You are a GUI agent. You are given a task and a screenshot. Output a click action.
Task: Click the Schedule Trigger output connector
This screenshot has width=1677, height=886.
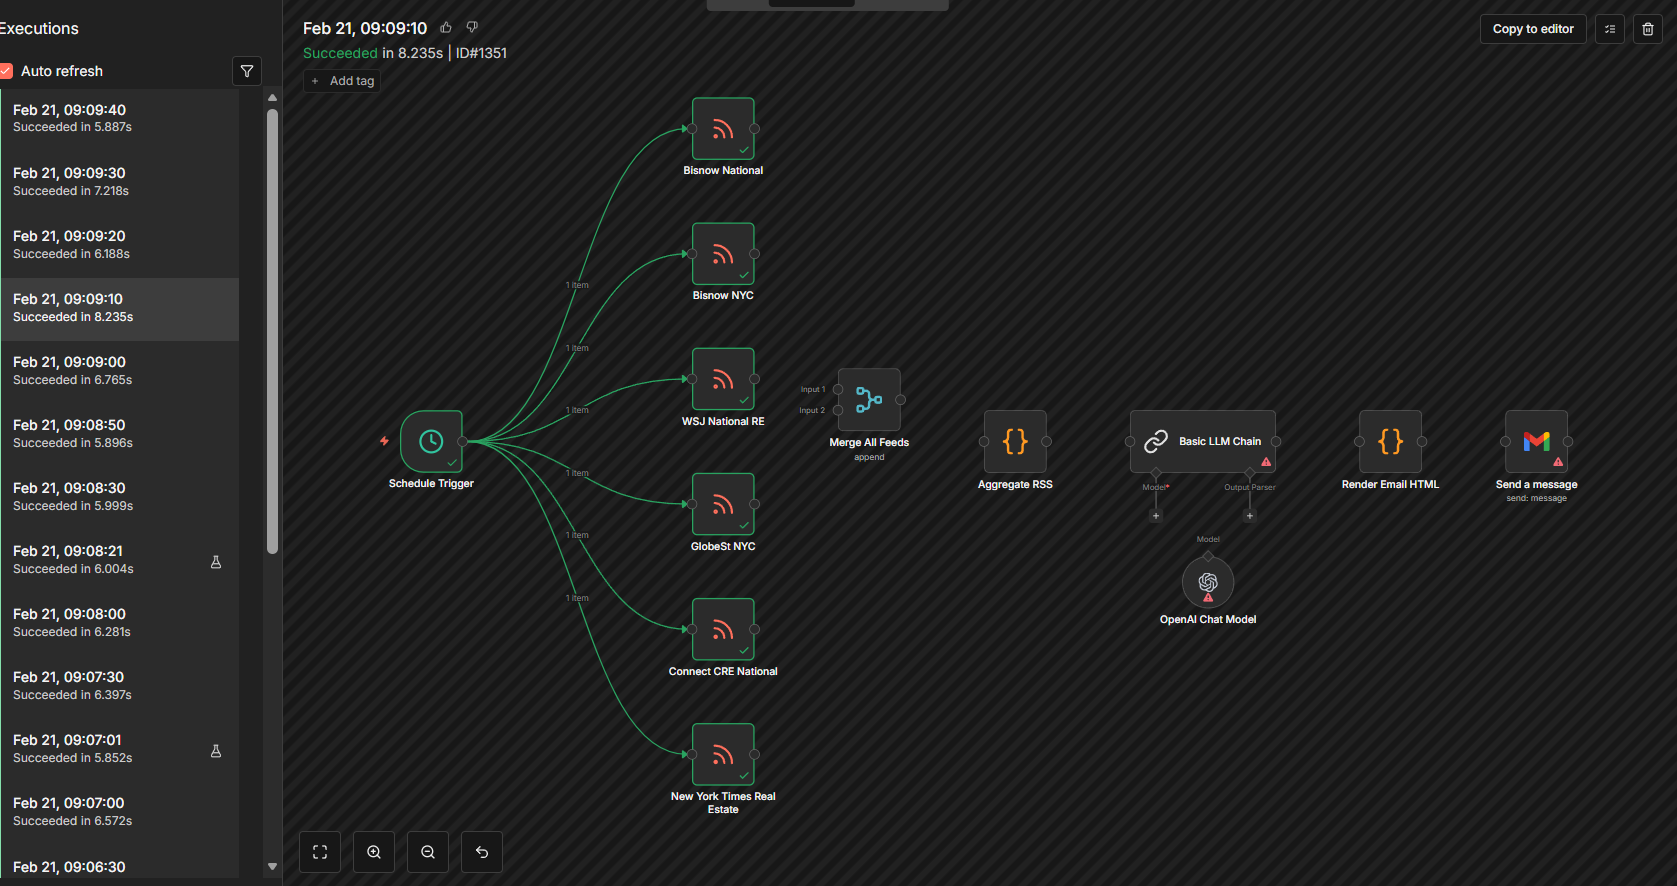[462, 441]
